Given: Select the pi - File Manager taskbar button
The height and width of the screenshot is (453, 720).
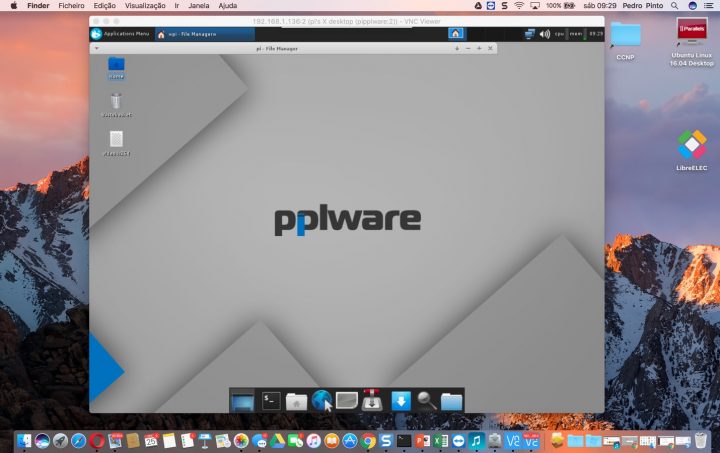Looking at the screenshot, I should (x=190, y=34).
